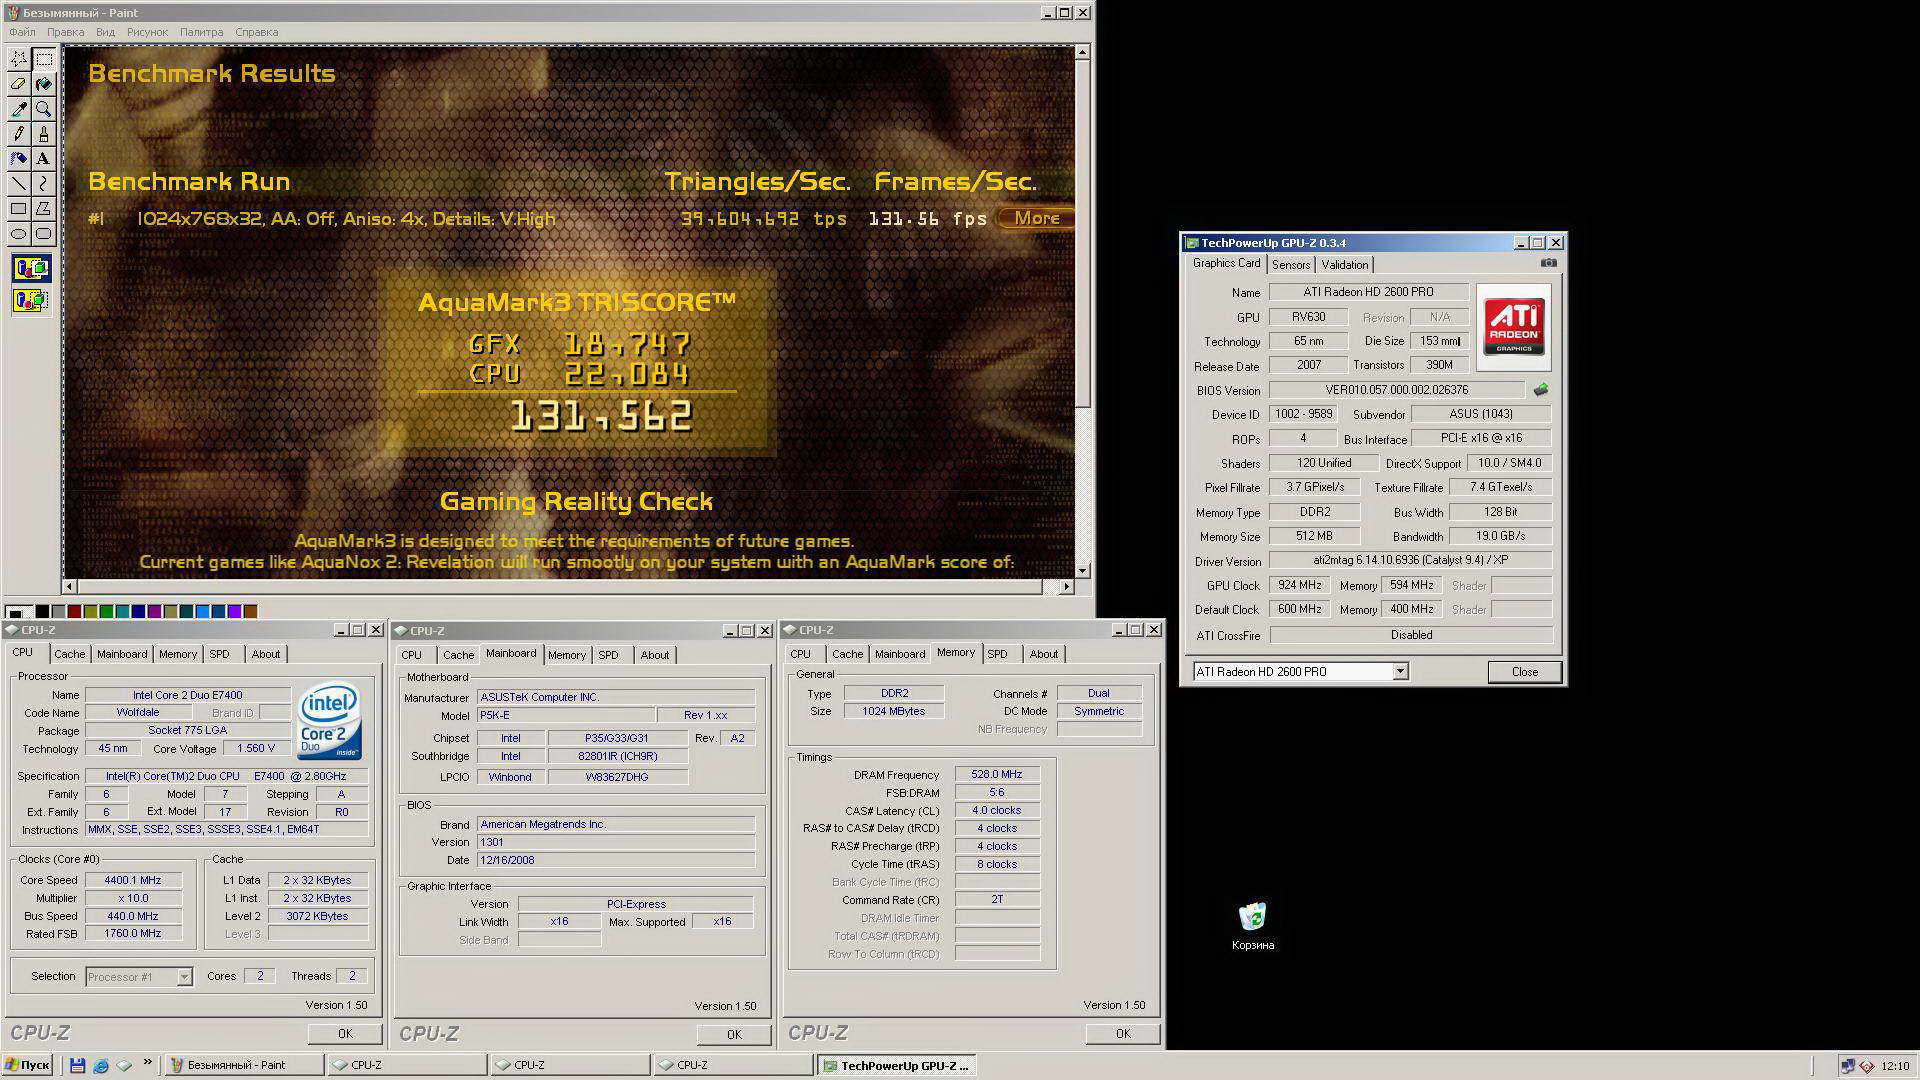Click the Close button in GPU-Z
The image size is (1920, 1080).
1525,672
